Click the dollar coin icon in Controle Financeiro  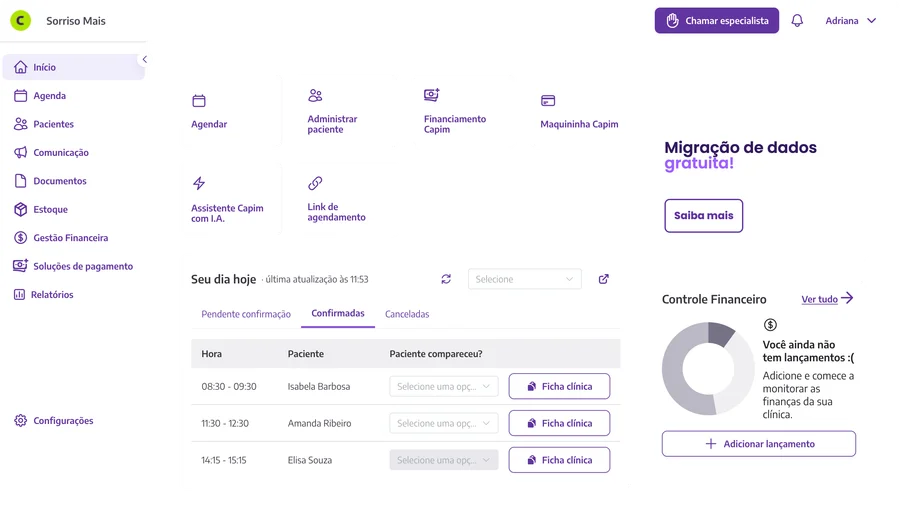tap(770, 325)
